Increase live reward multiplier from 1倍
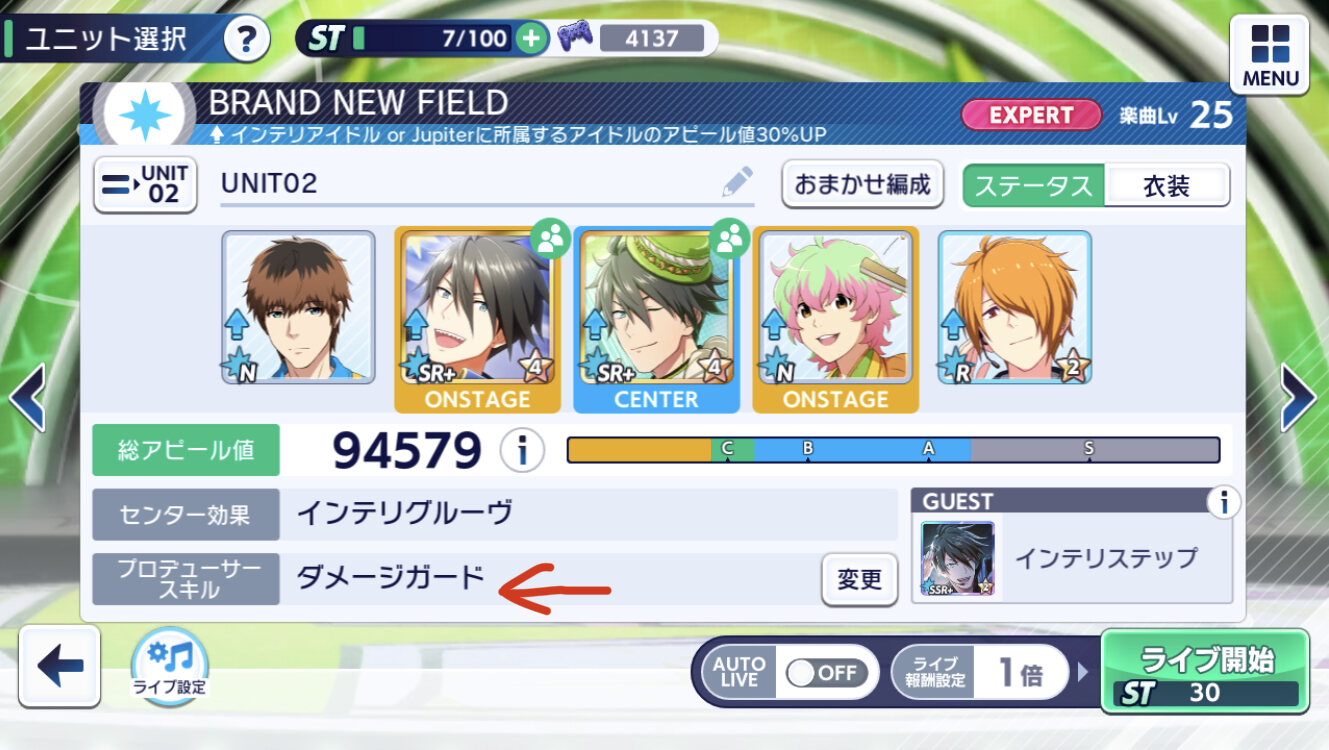 [x=1082, y=671]
